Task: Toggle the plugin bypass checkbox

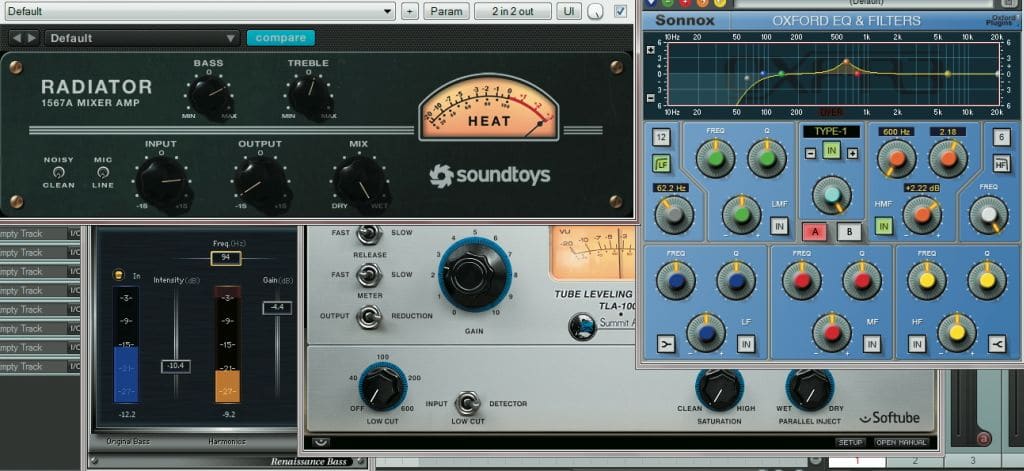Action: [x=620, y=11]
